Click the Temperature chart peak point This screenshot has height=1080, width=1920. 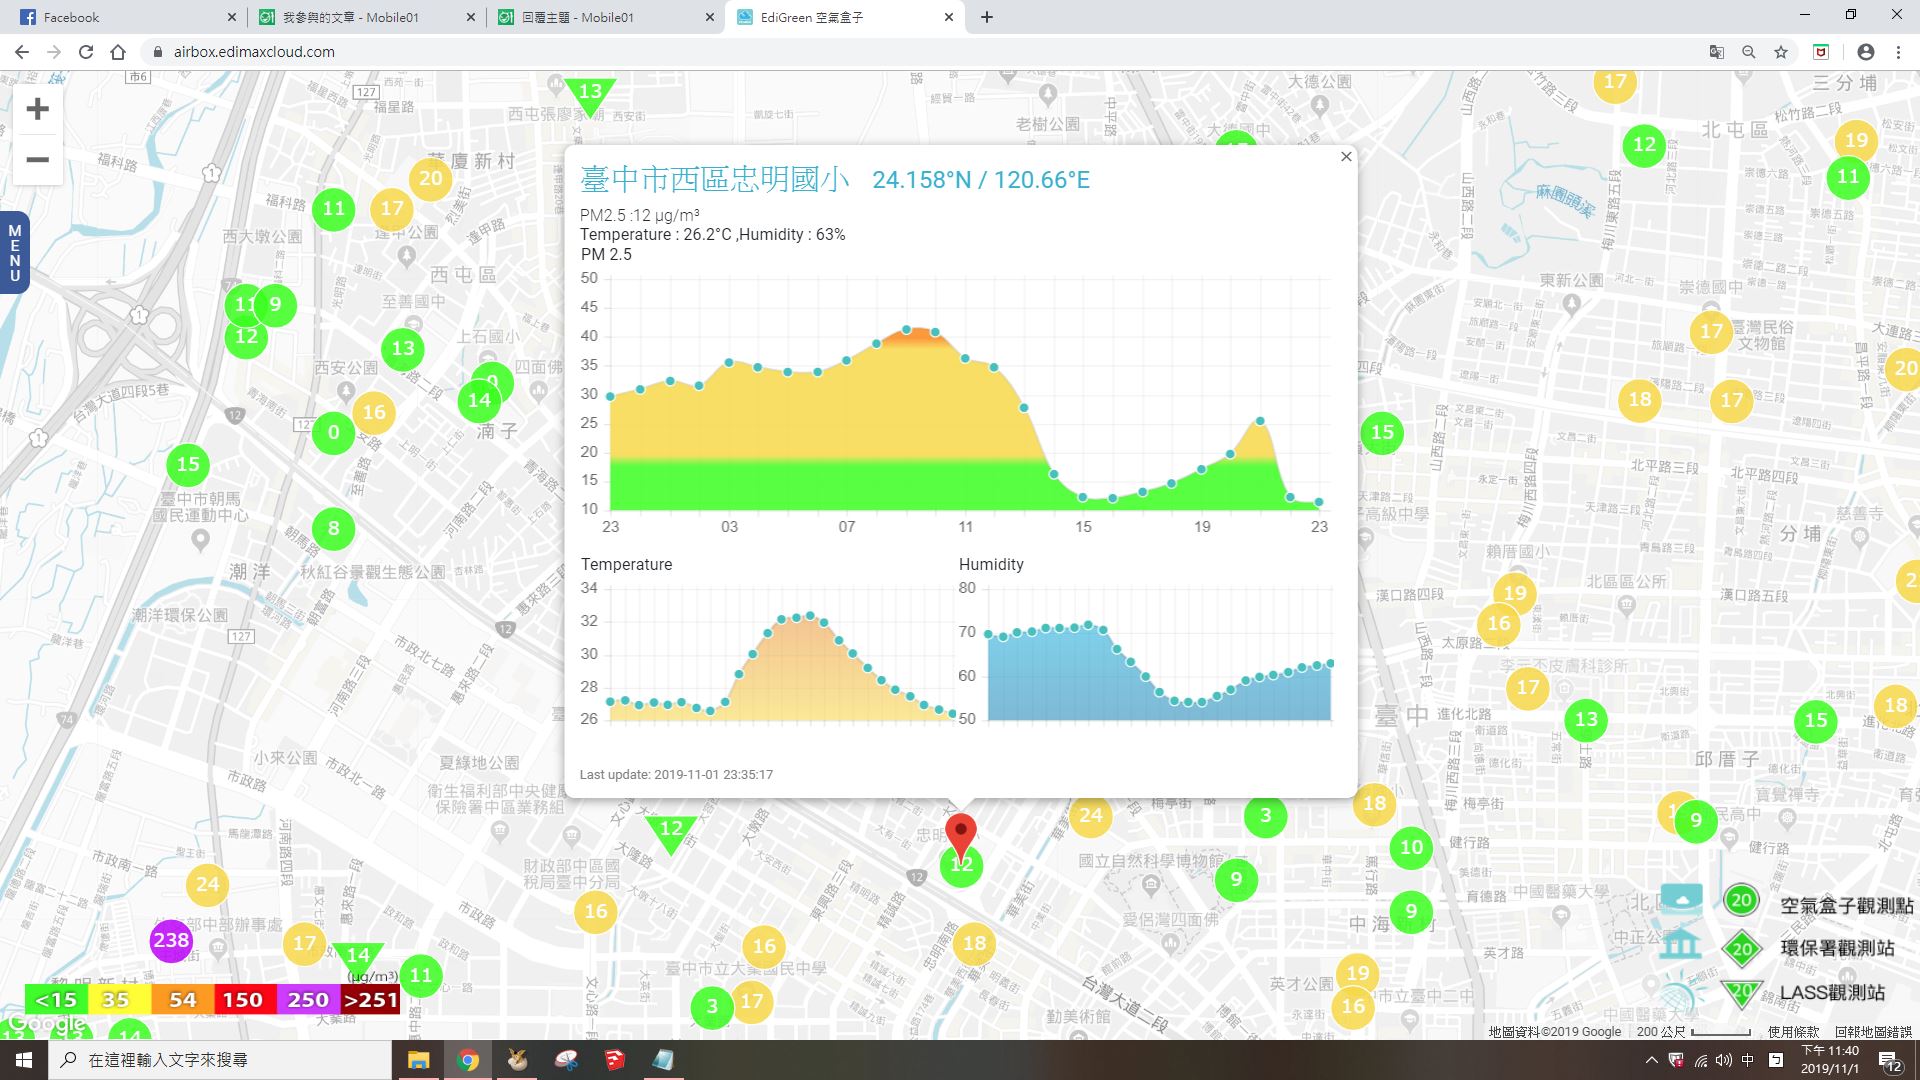click(x=810, y=615)
